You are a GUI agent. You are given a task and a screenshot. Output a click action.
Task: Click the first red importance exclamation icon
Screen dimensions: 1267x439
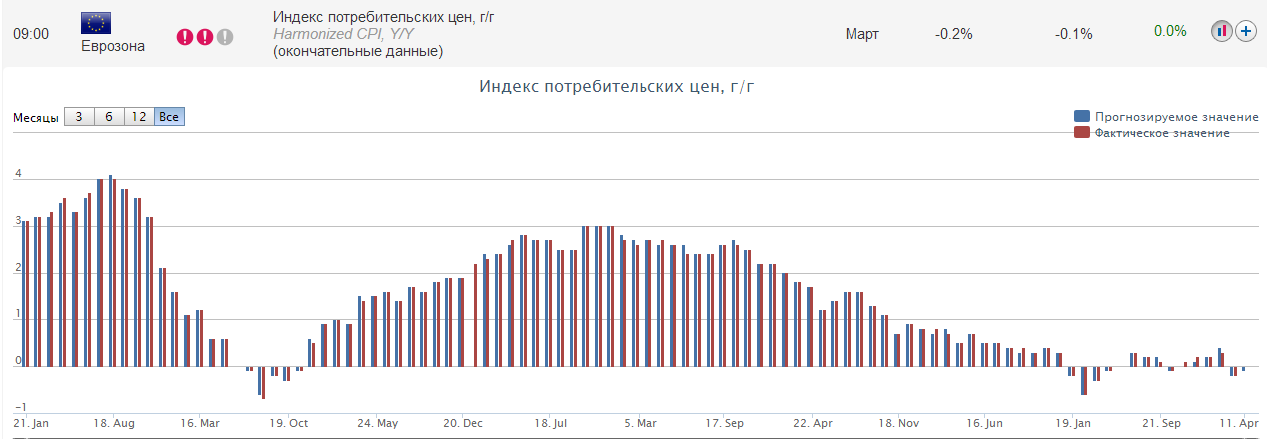185,37
